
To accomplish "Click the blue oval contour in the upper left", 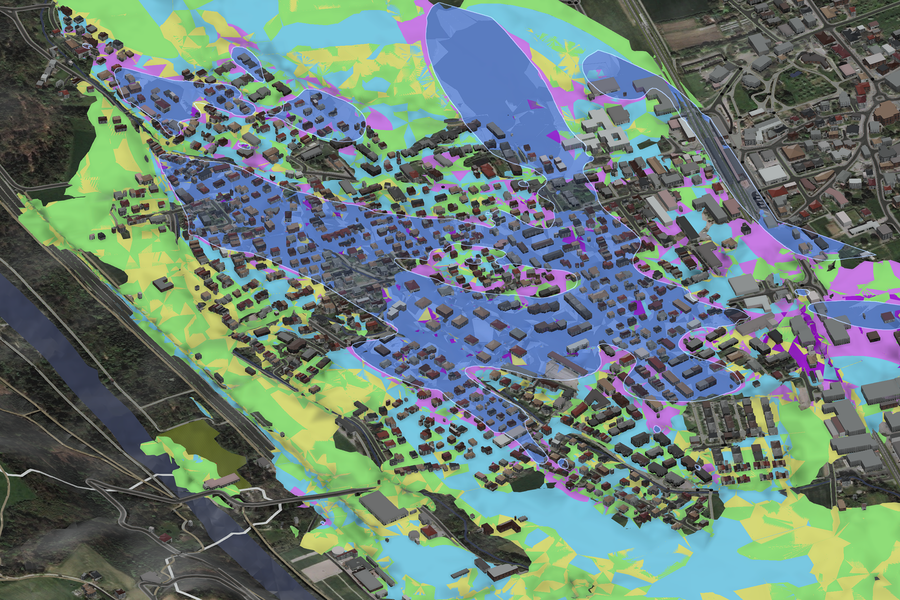I will tap(185, 90).
